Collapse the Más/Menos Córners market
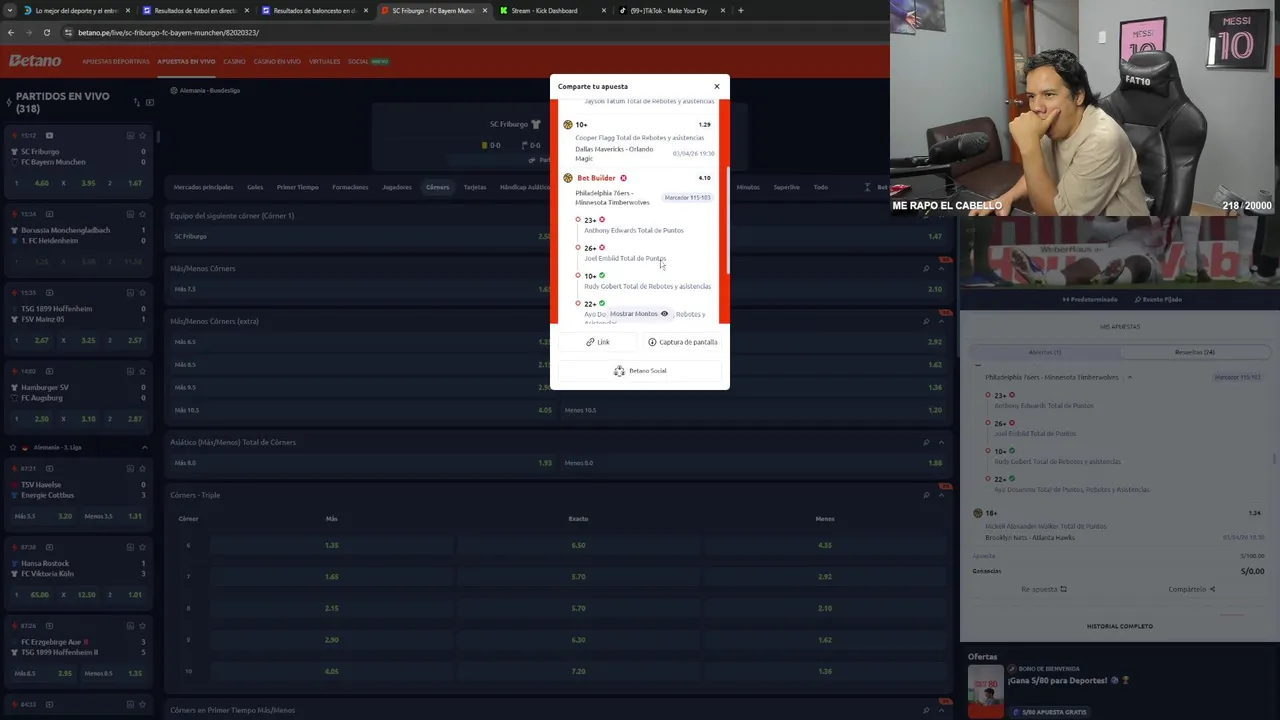1280x720 pixels. 941,268
